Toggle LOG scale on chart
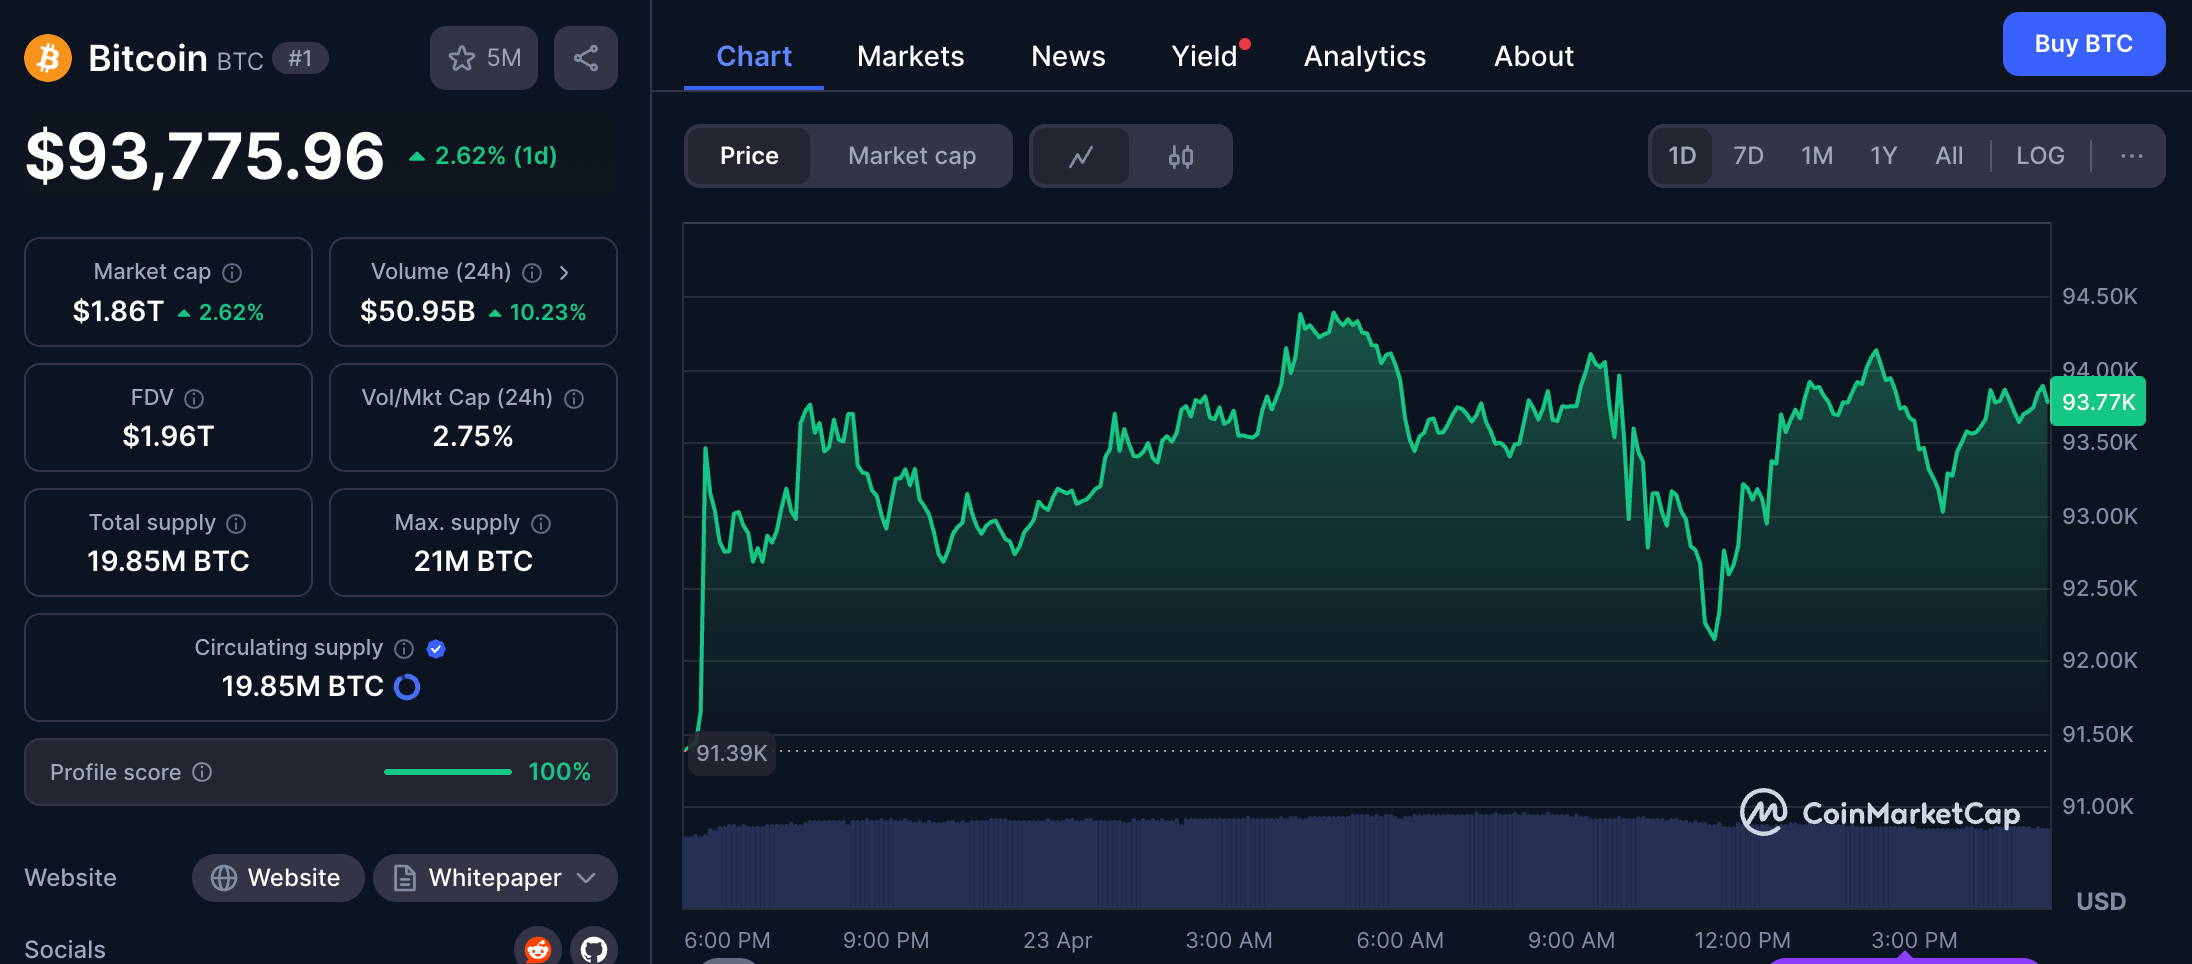This screenshot has height=964, width=2192. (x=2040, y=156)
